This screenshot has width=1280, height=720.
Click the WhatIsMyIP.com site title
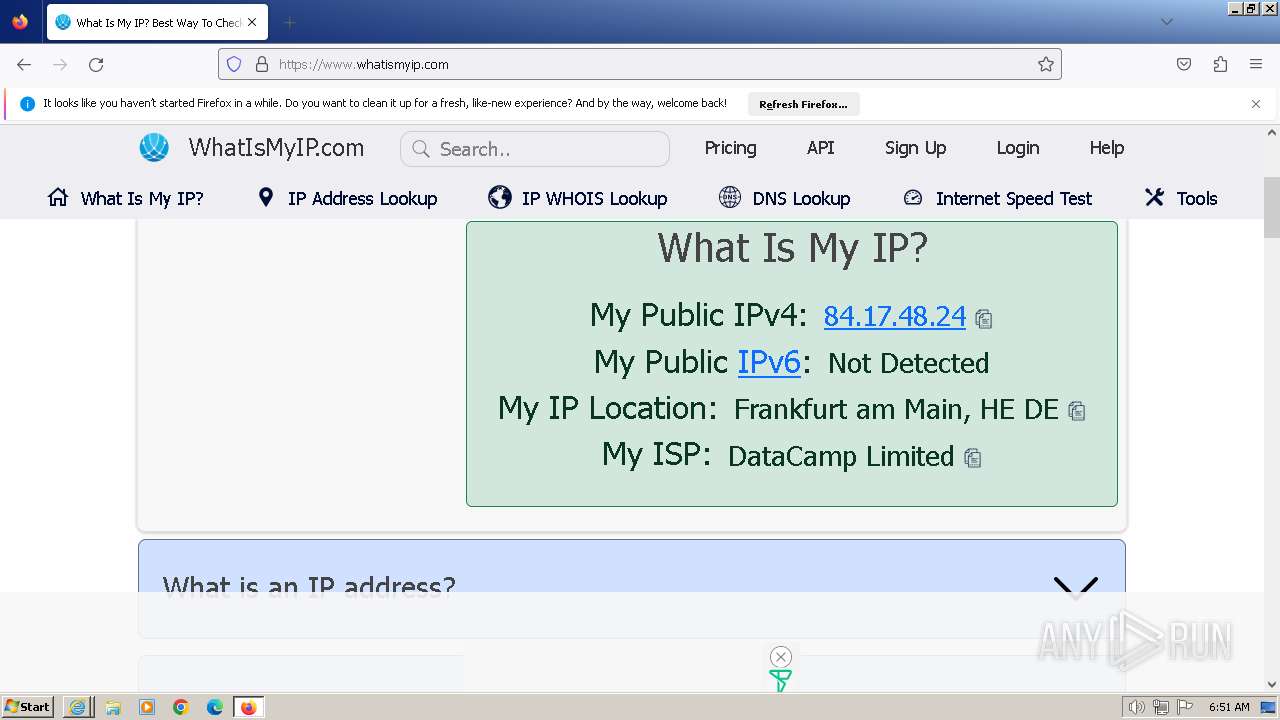point(276,148)
